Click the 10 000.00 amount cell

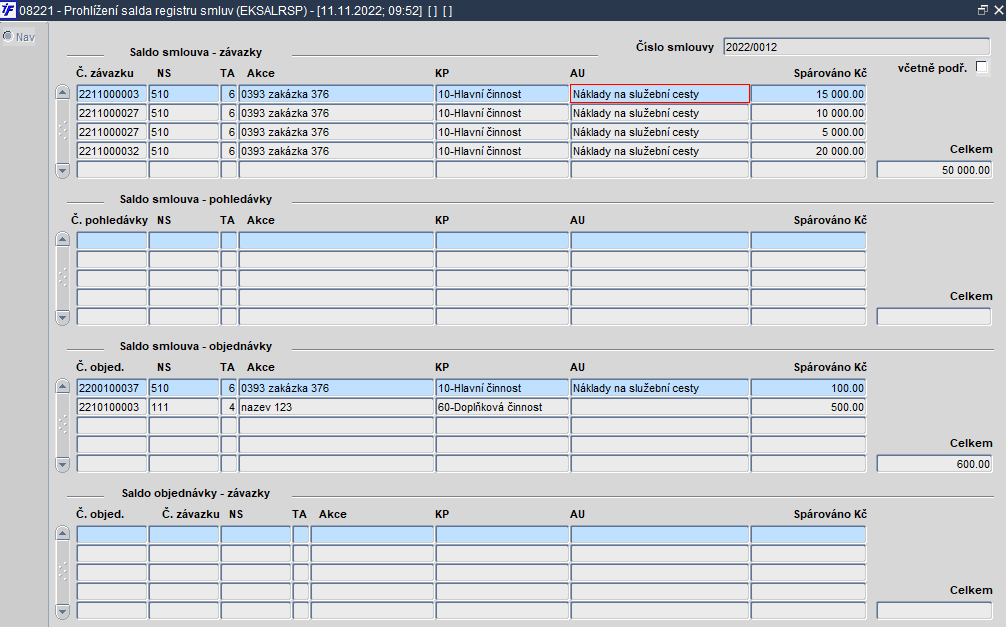point(808,113)
